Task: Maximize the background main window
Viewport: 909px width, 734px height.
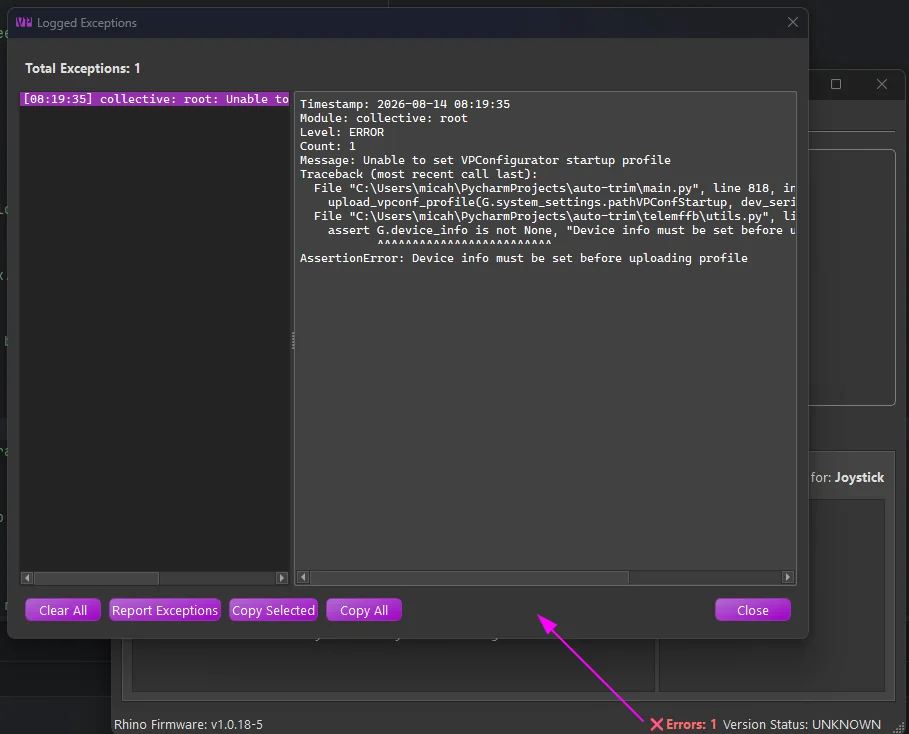Action: (x=836, y=84)
